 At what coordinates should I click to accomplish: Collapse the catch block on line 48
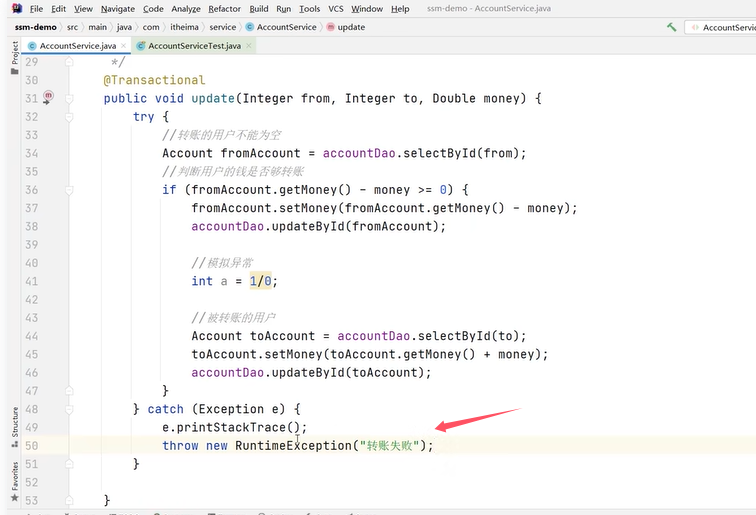(69, 409)
